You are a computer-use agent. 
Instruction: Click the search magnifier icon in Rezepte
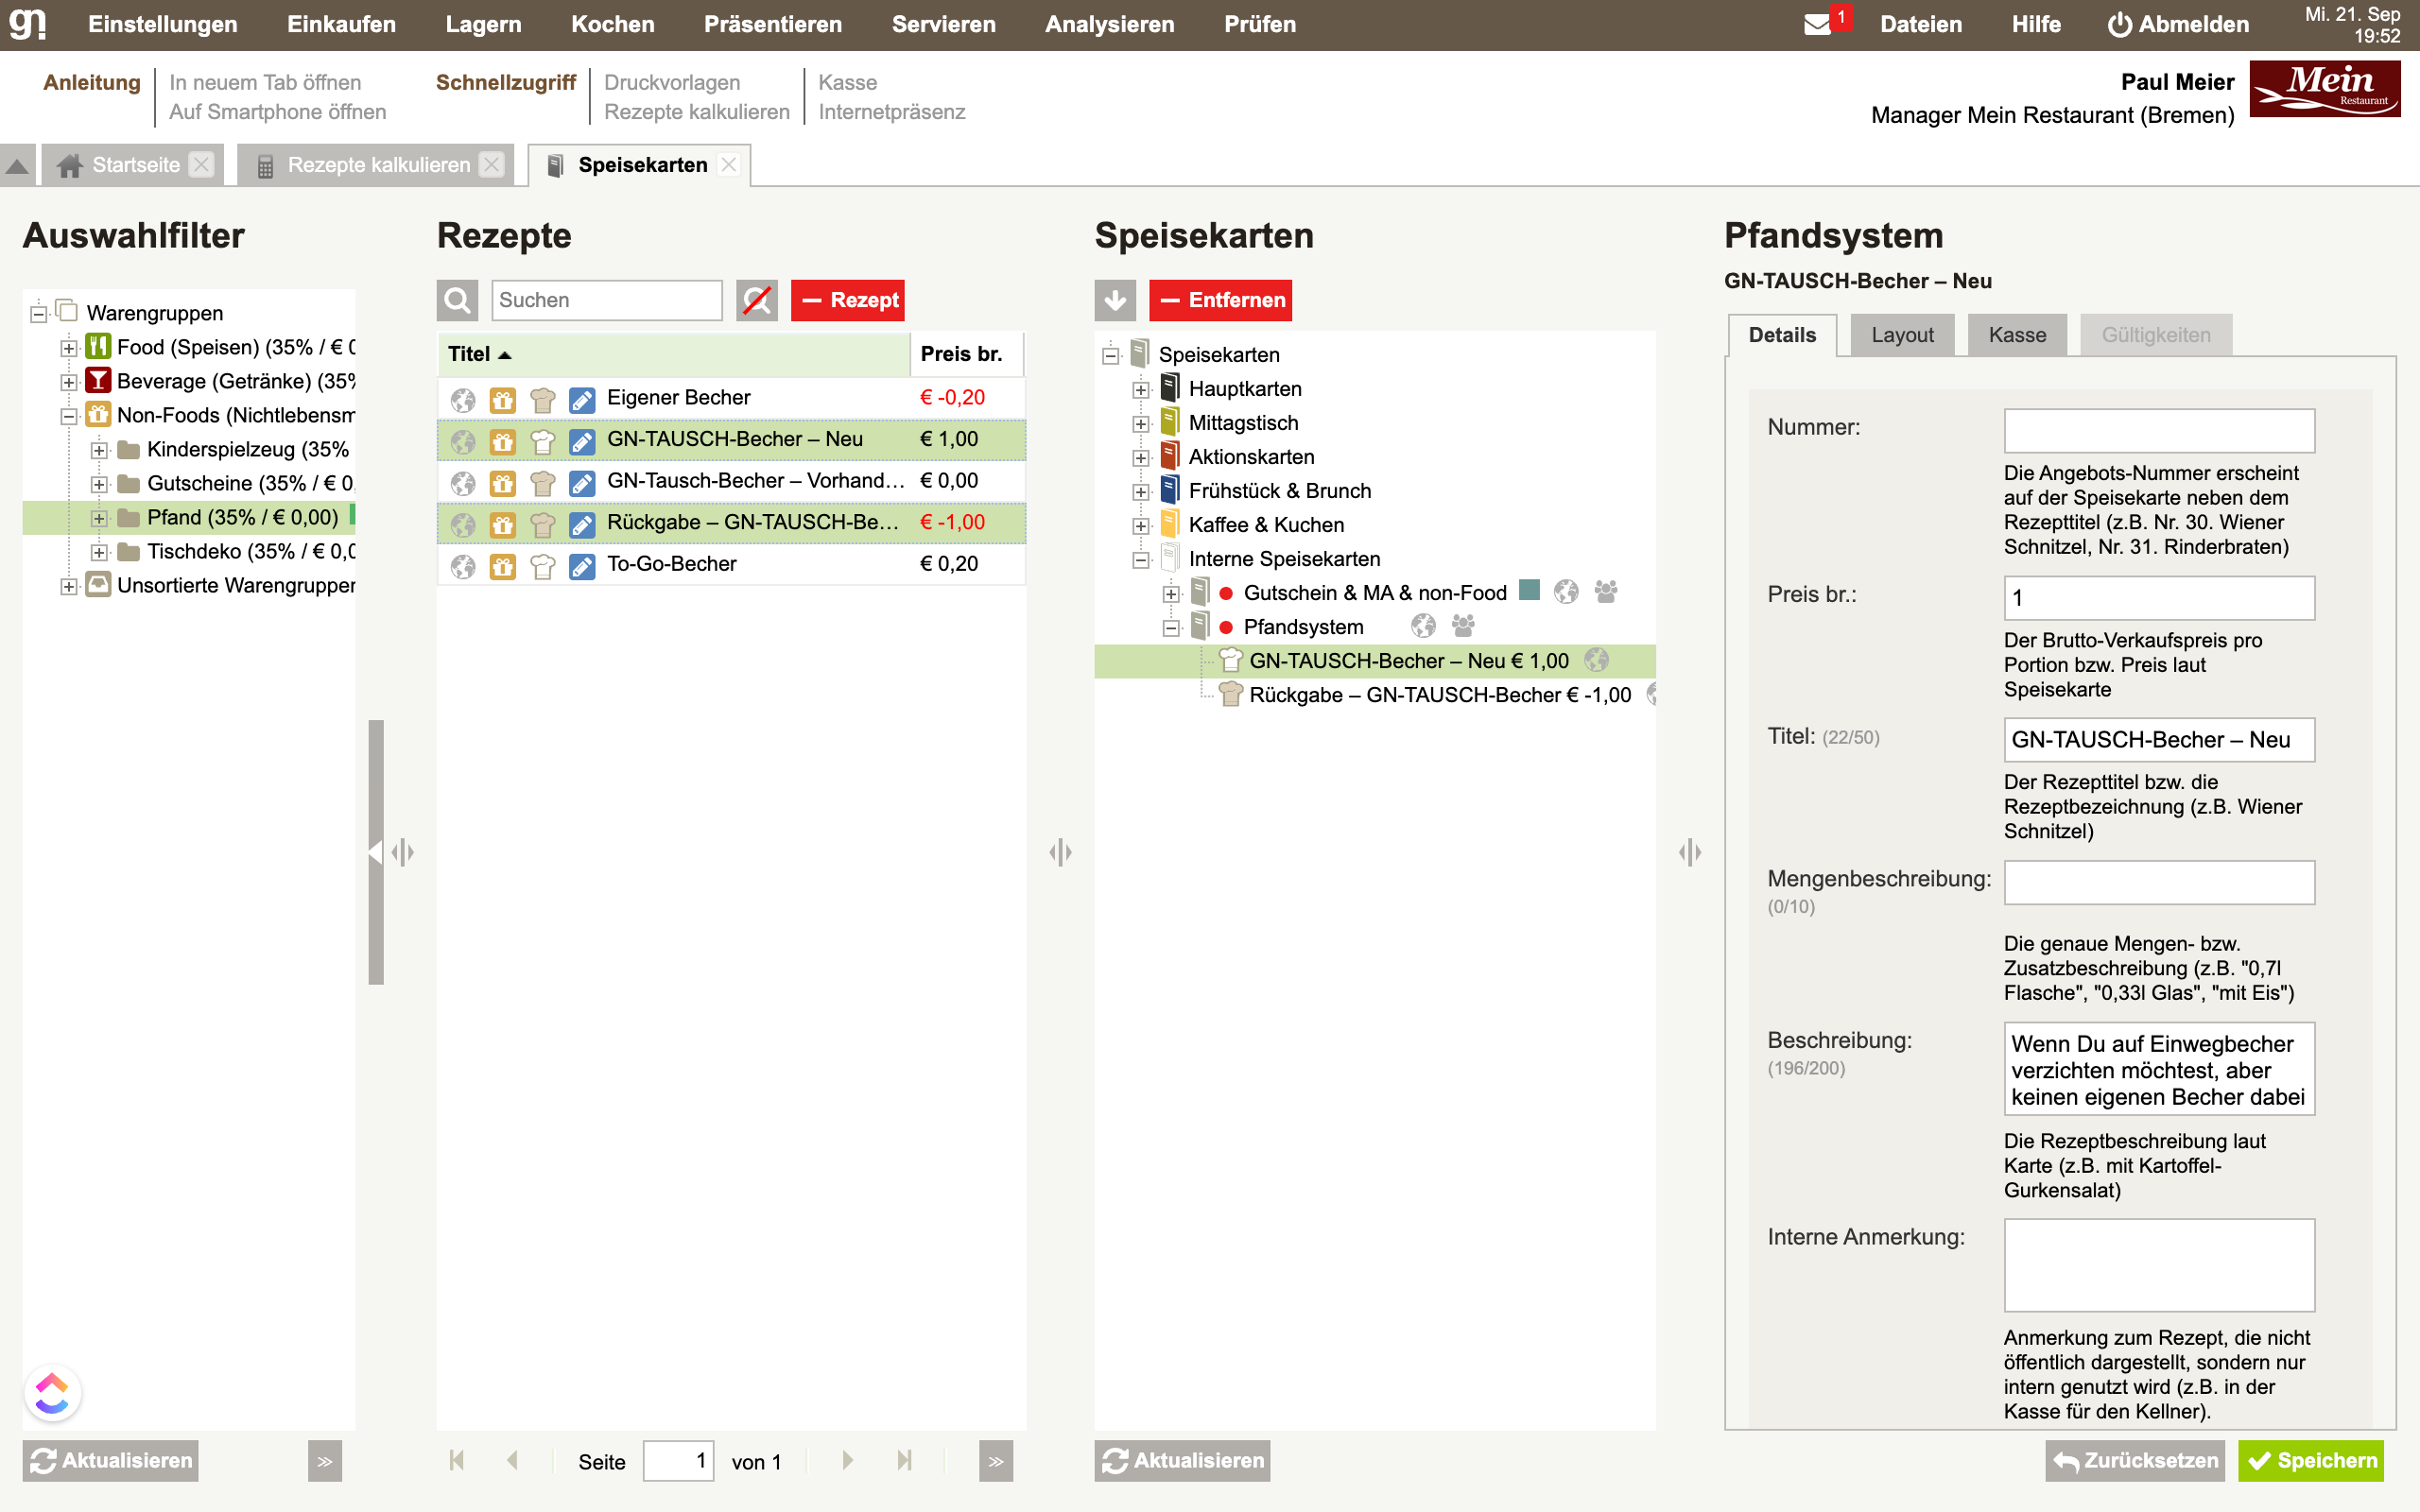(457, 300)
